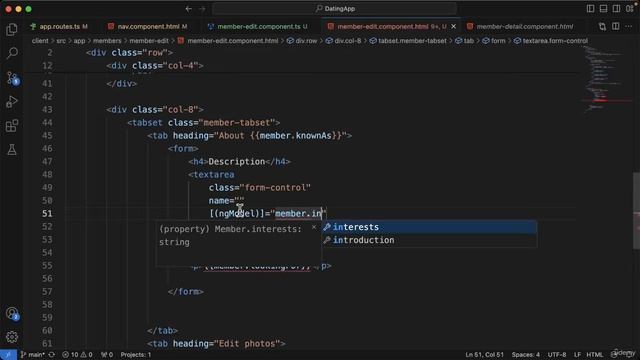The image size is (640, 360).
Task: Open Source Control view with badge
Action: [12, 78]
